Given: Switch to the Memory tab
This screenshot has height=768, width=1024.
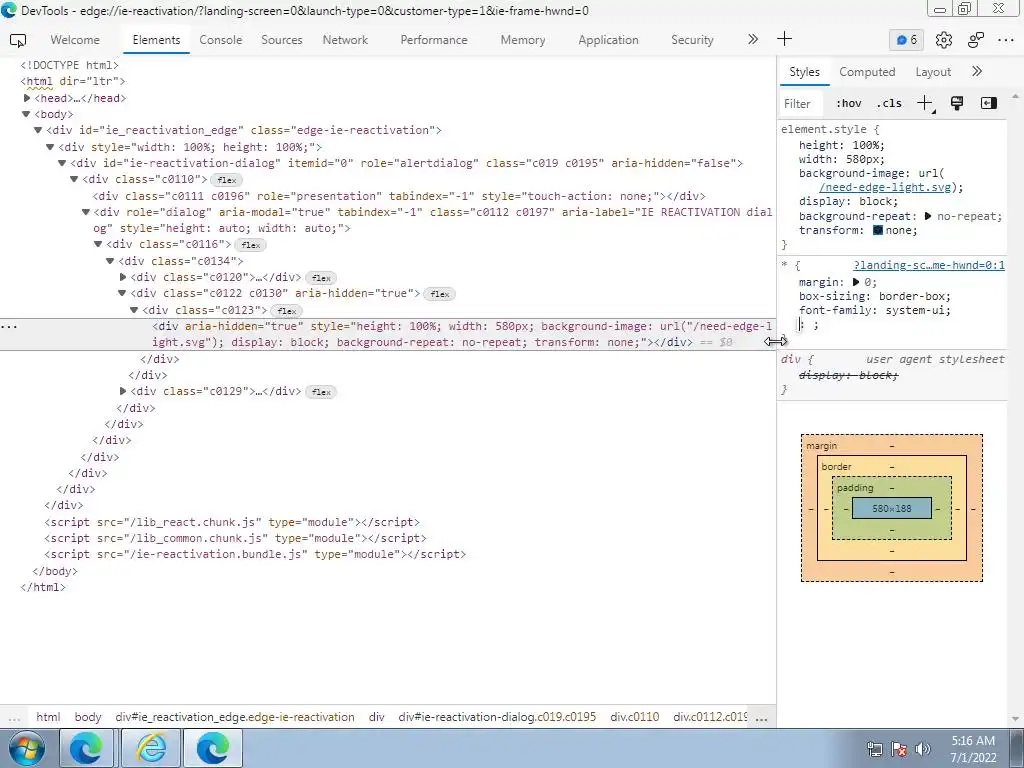Looking at the screenshot, I should tap(522, 40).
